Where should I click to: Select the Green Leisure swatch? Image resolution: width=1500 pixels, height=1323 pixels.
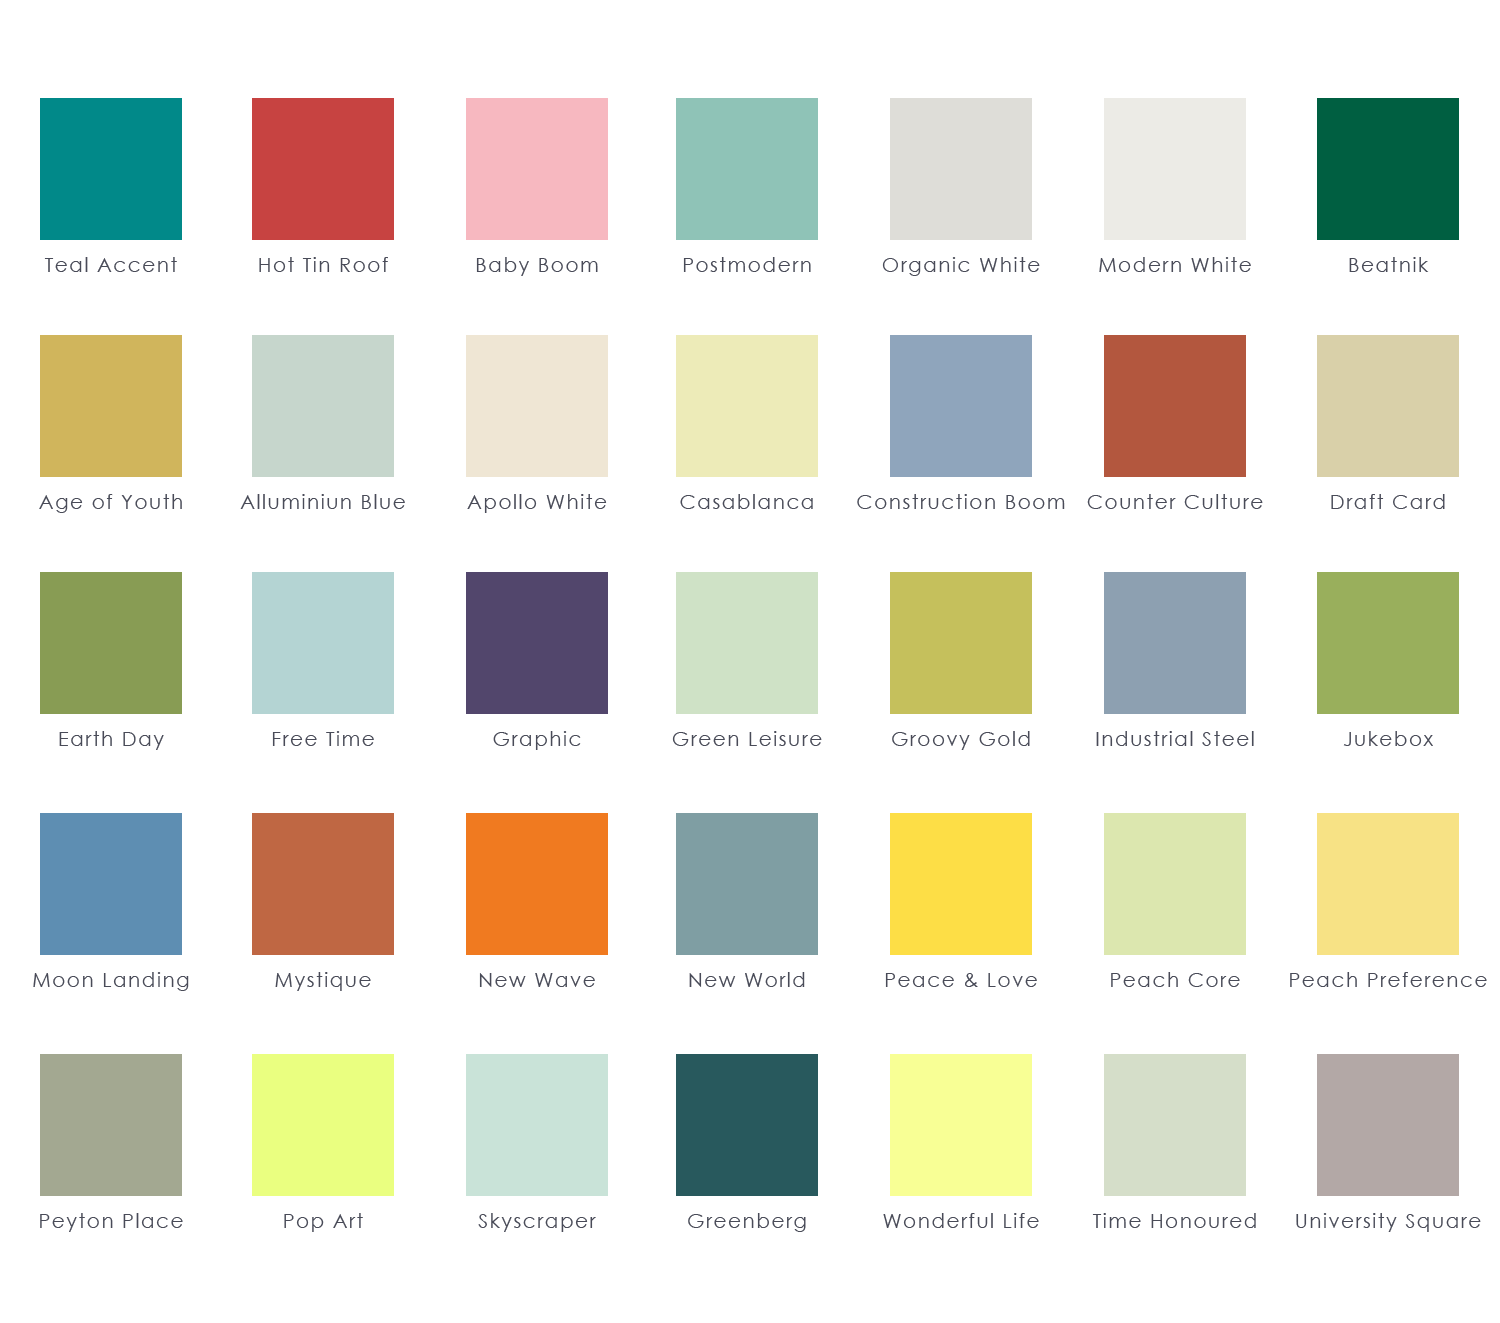(747, 643)
